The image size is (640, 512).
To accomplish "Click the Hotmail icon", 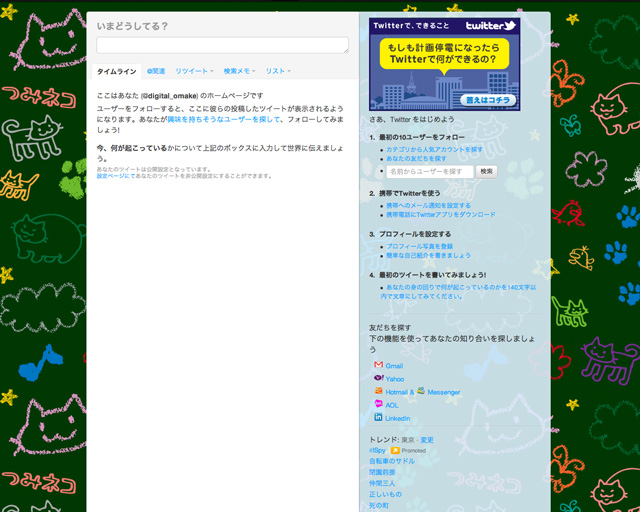I will pos(379,391).
